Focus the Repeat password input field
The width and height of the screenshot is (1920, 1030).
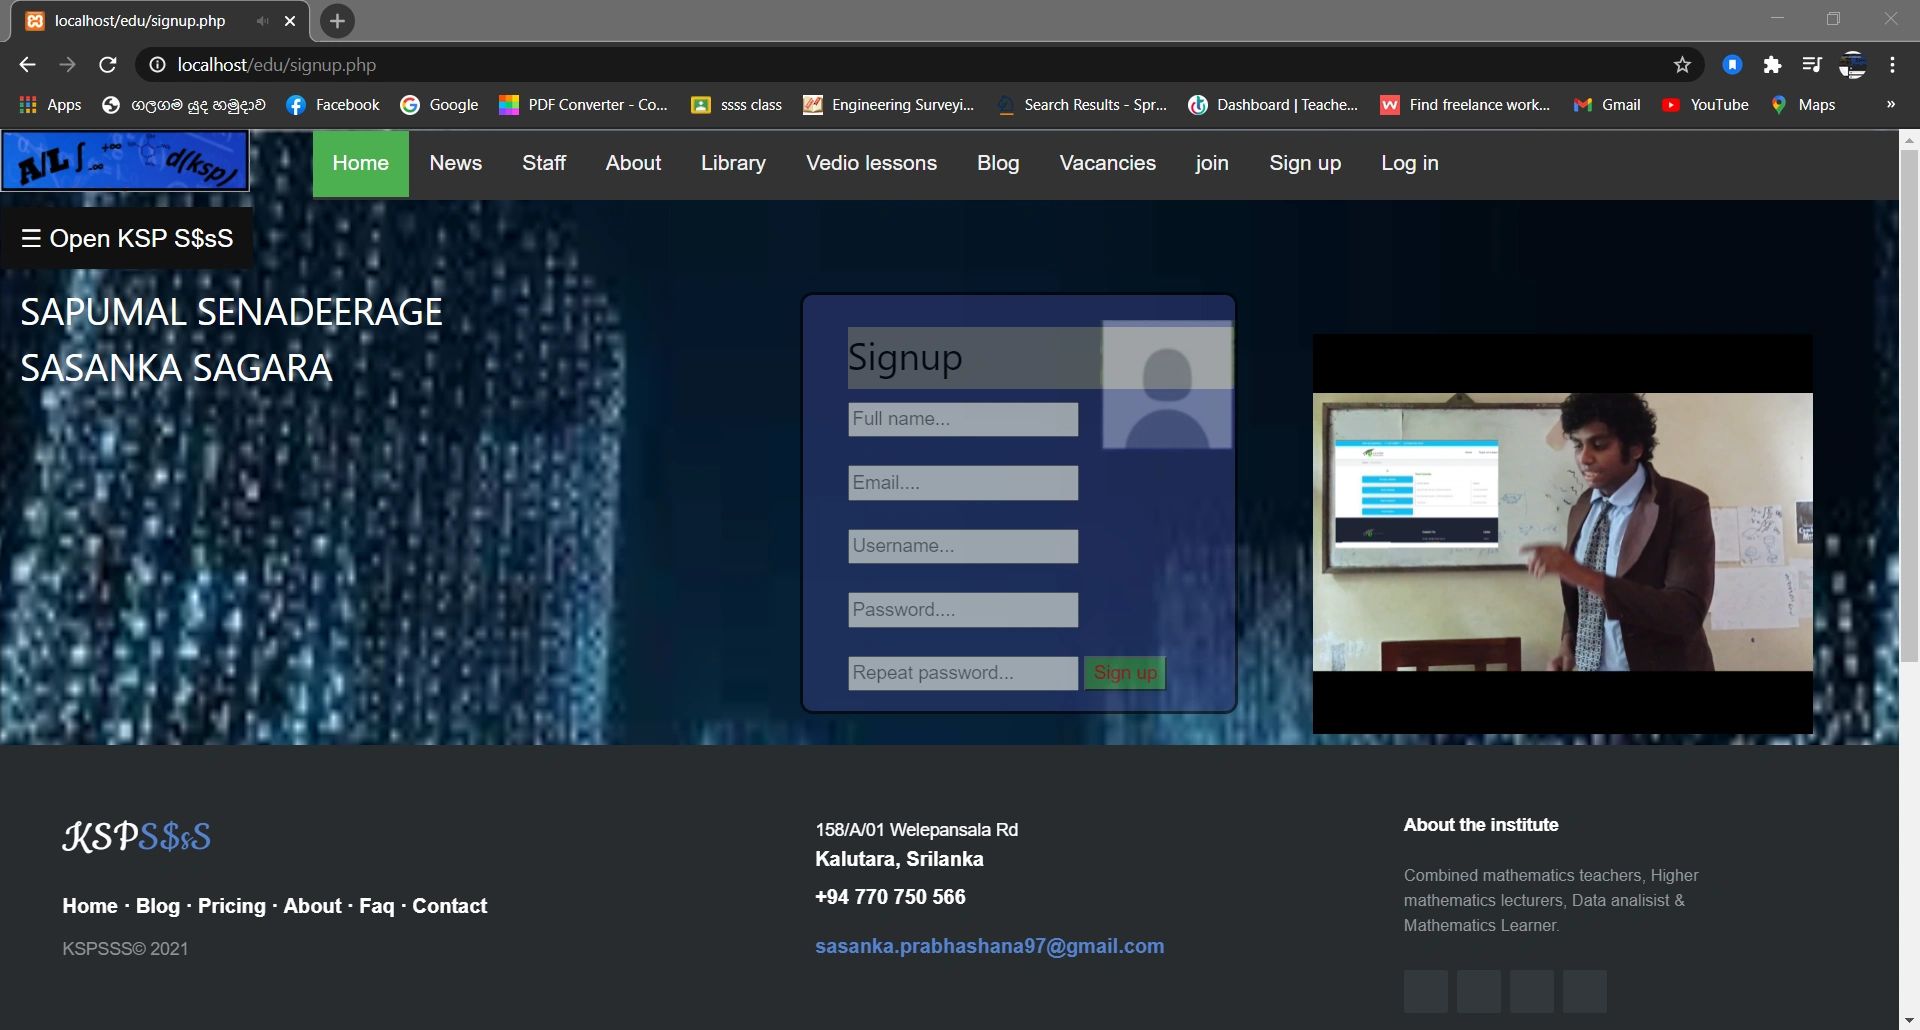(963, 673)
